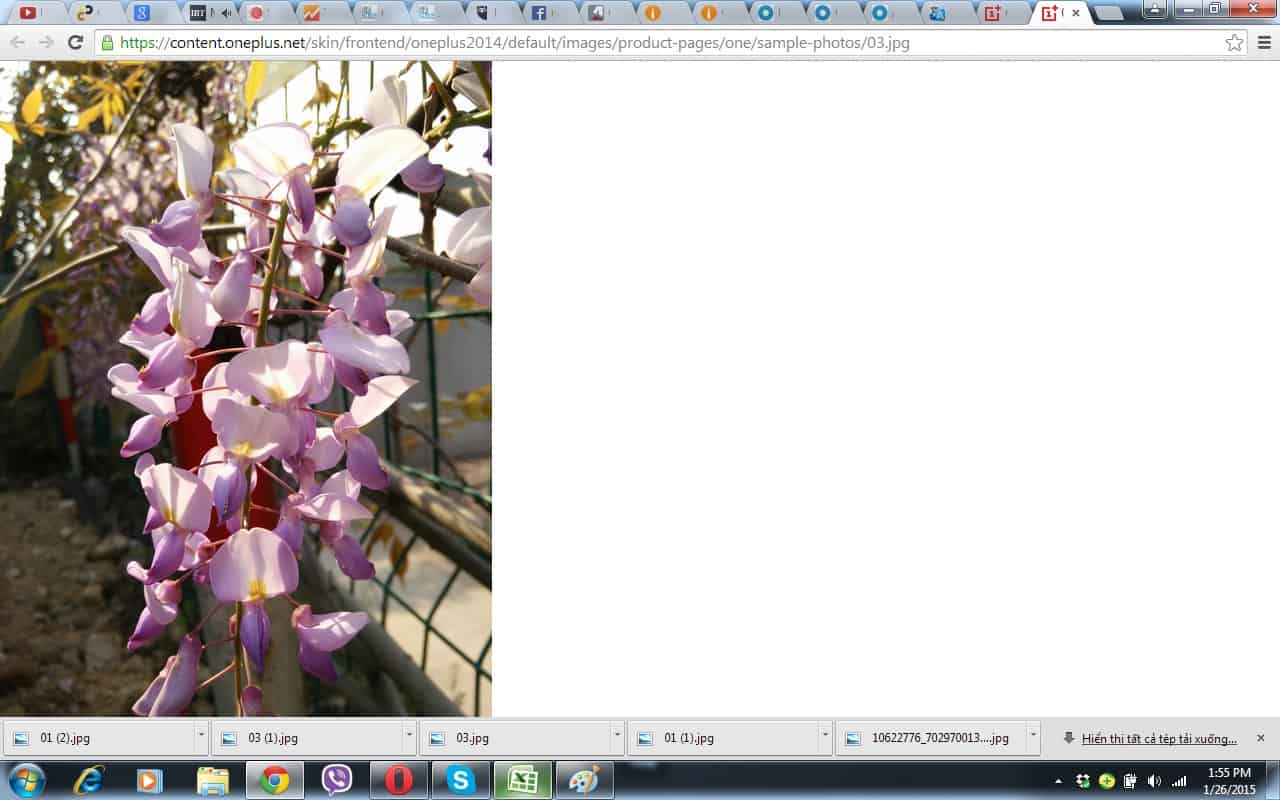The height and width of the screenshot is (800, 1280).
Task: Open the Opera browser in the taskbar
Action: coord(399,780)
